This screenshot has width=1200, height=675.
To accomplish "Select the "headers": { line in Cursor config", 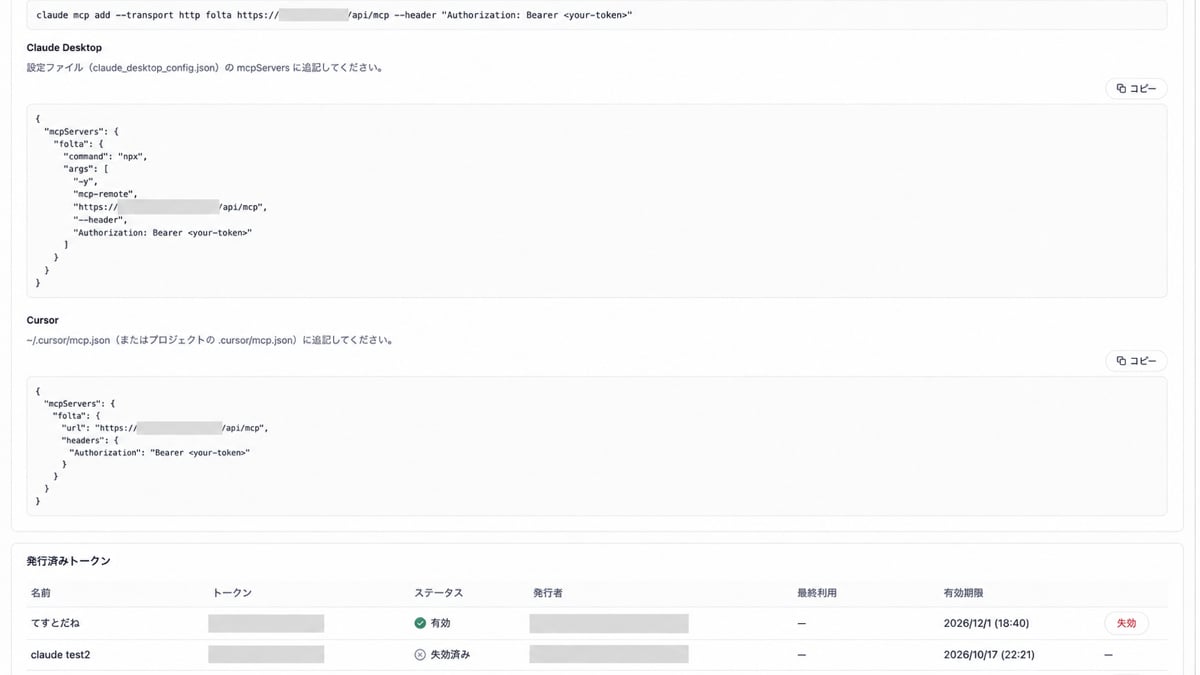I will (x=90, y=440).
